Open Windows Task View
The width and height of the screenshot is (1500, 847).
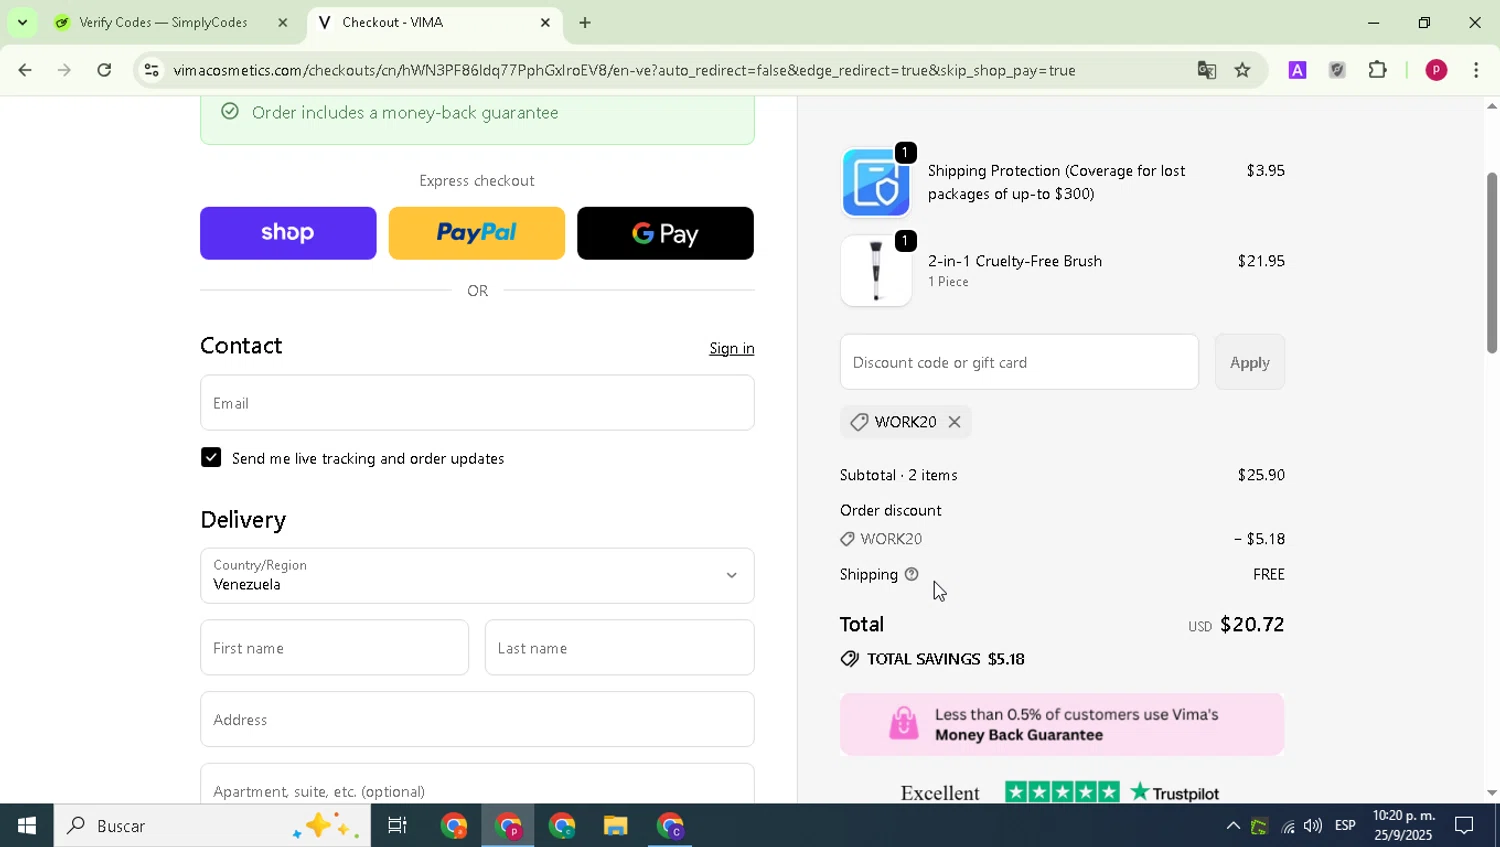pyautogui.click(x=397, y=826)
